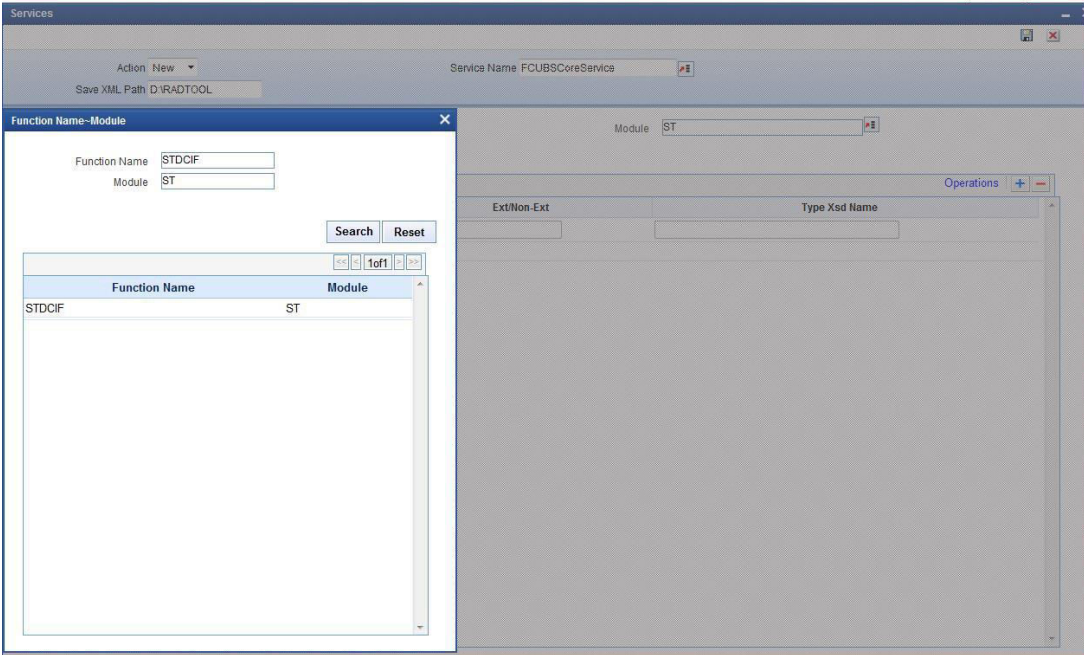
Task: Remove a row with the Operations minus icon
Action: click(1040, 183)
